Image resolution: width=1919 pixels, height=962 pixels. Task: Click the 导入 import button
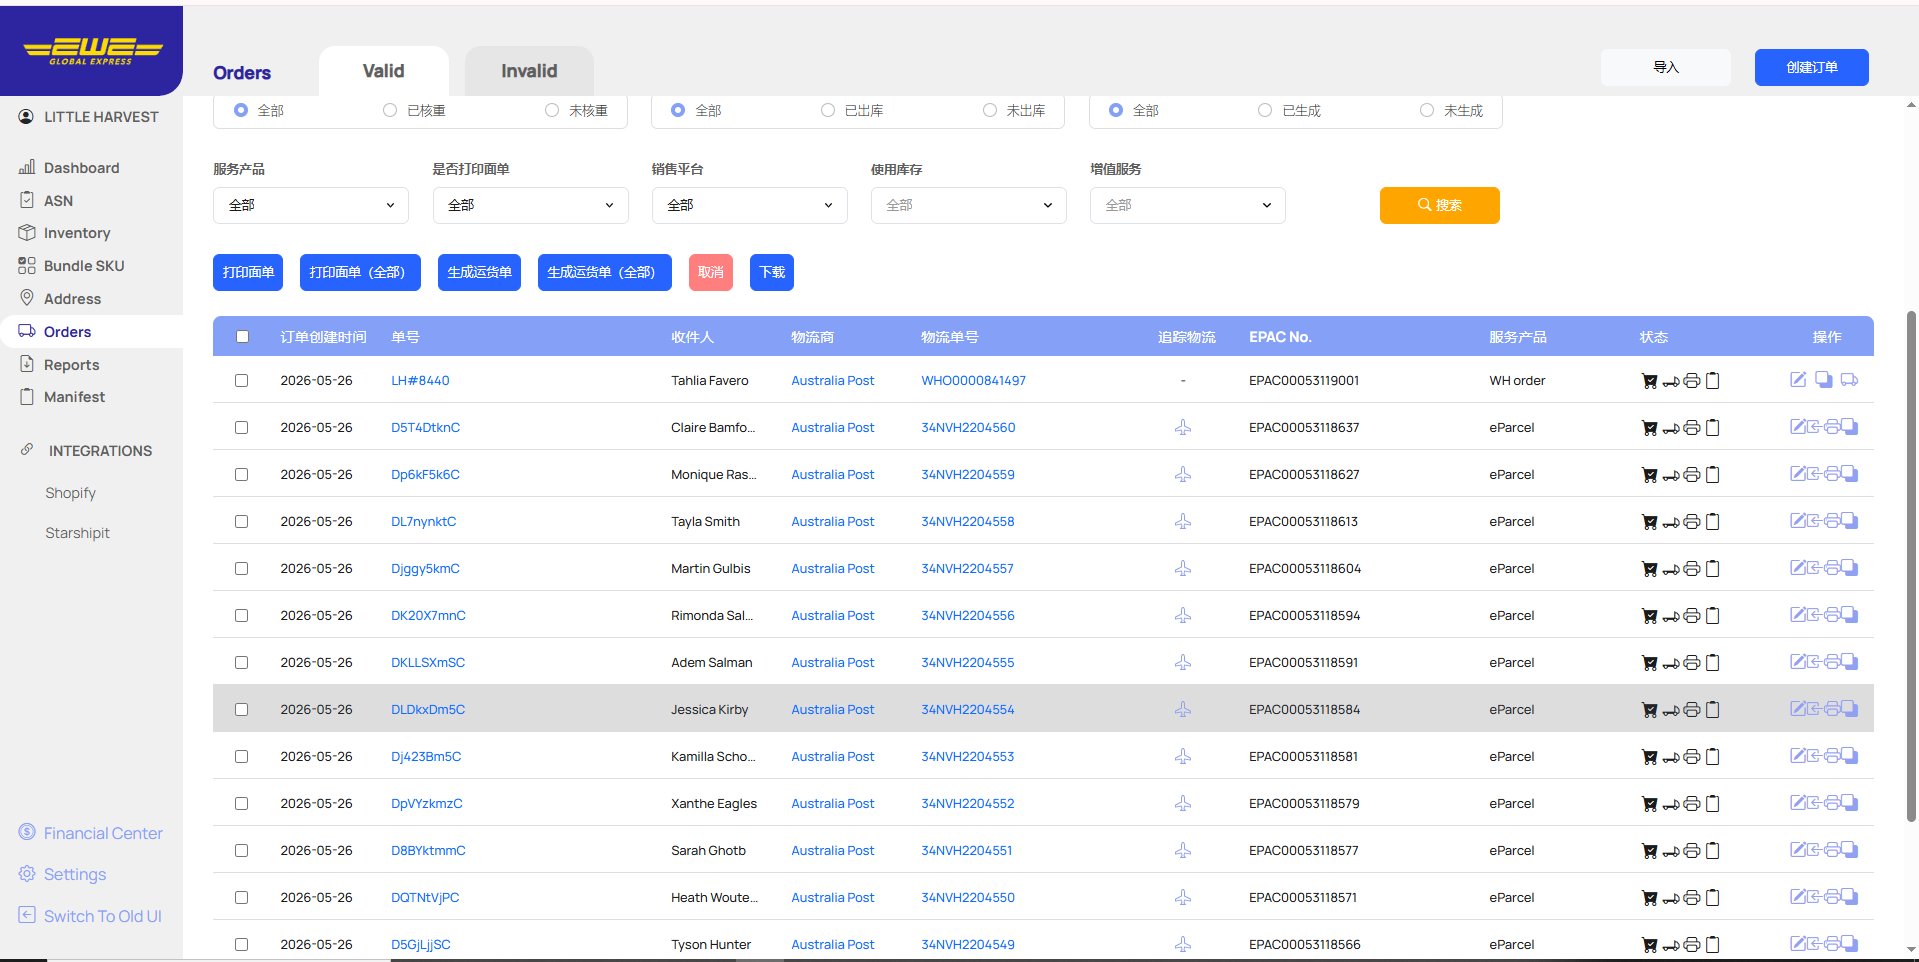pyautogui.click(x=1666, y=67)
